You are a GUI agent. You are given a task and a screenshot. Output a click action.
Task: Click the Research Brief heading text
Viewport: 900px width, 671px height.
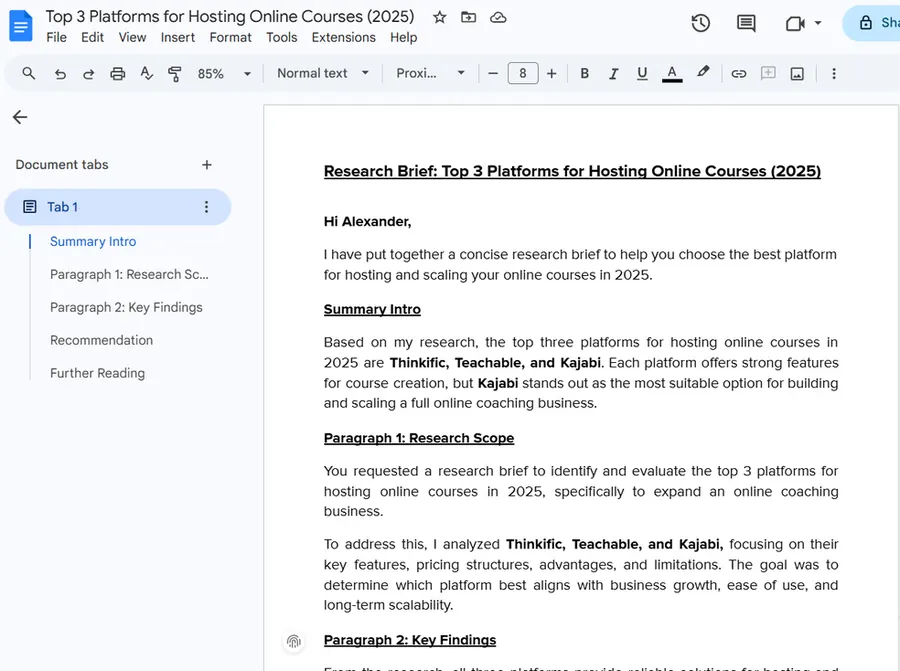[x=572, y=171]
